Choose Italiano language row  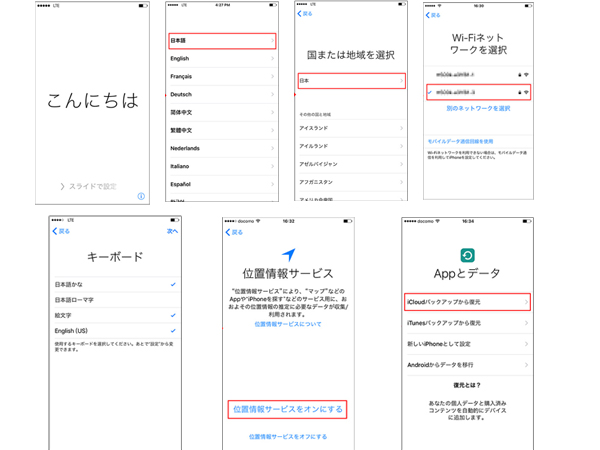click(x=222, y=166)
